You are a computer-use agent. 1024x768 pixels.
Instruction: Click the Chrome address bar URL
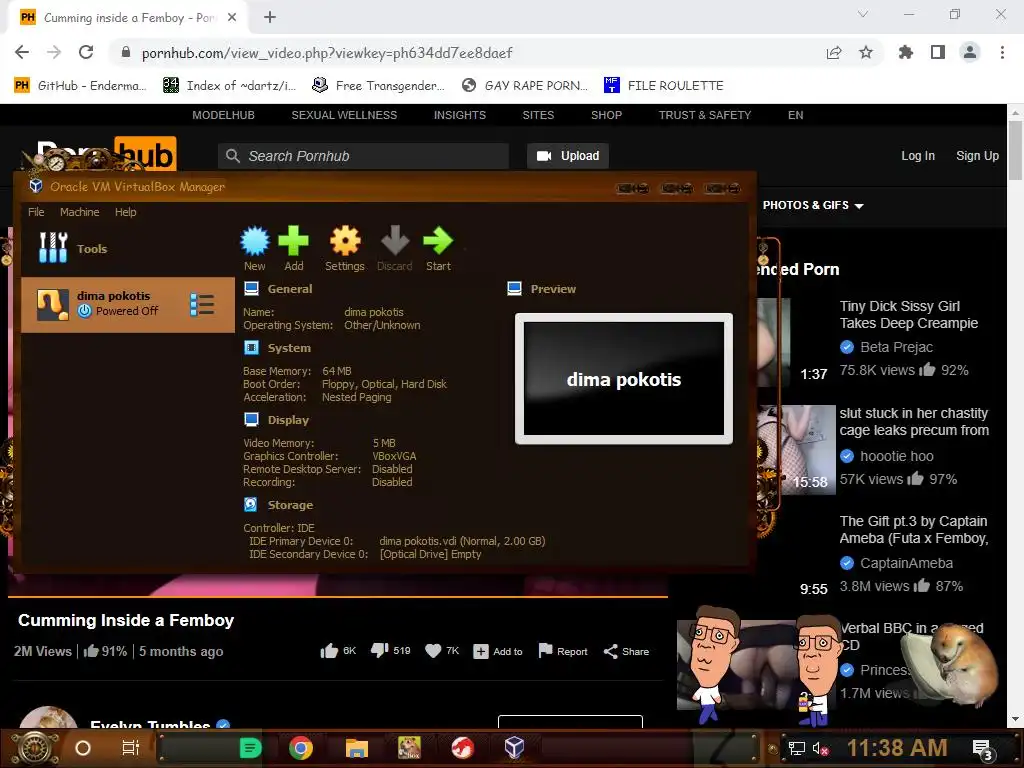327,53
